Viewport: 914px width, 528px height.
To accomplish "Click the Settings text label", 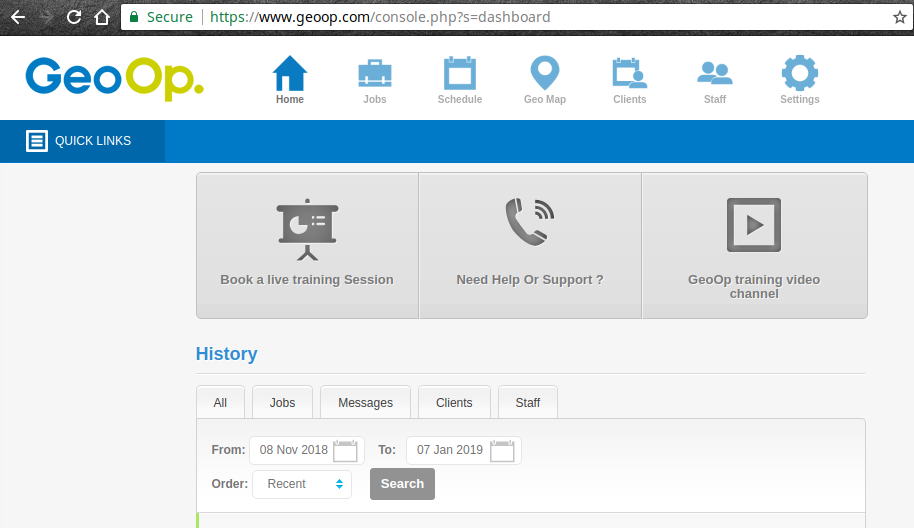I will coord(800,100).
